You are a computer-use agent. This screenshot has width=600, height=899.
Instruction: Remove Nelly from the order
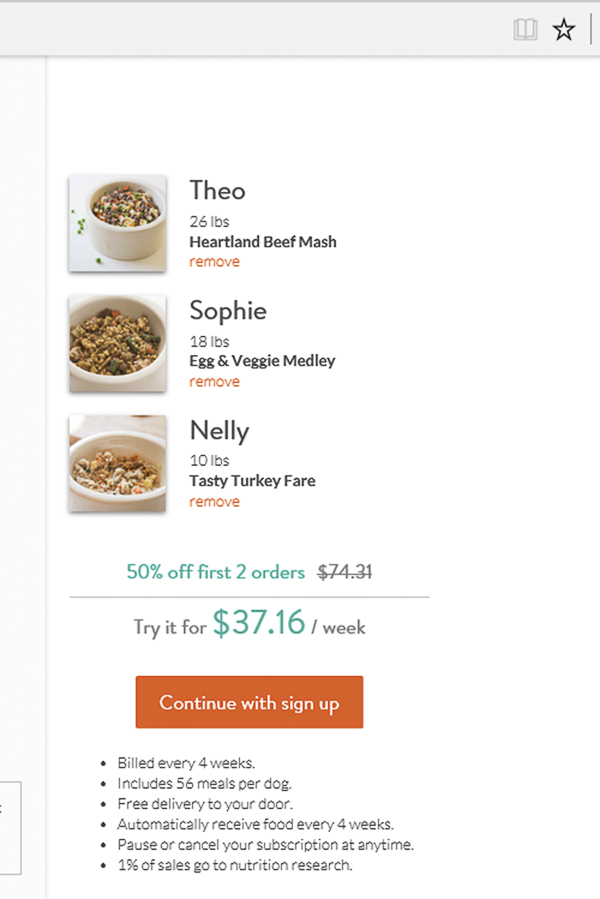pos(214,502)
